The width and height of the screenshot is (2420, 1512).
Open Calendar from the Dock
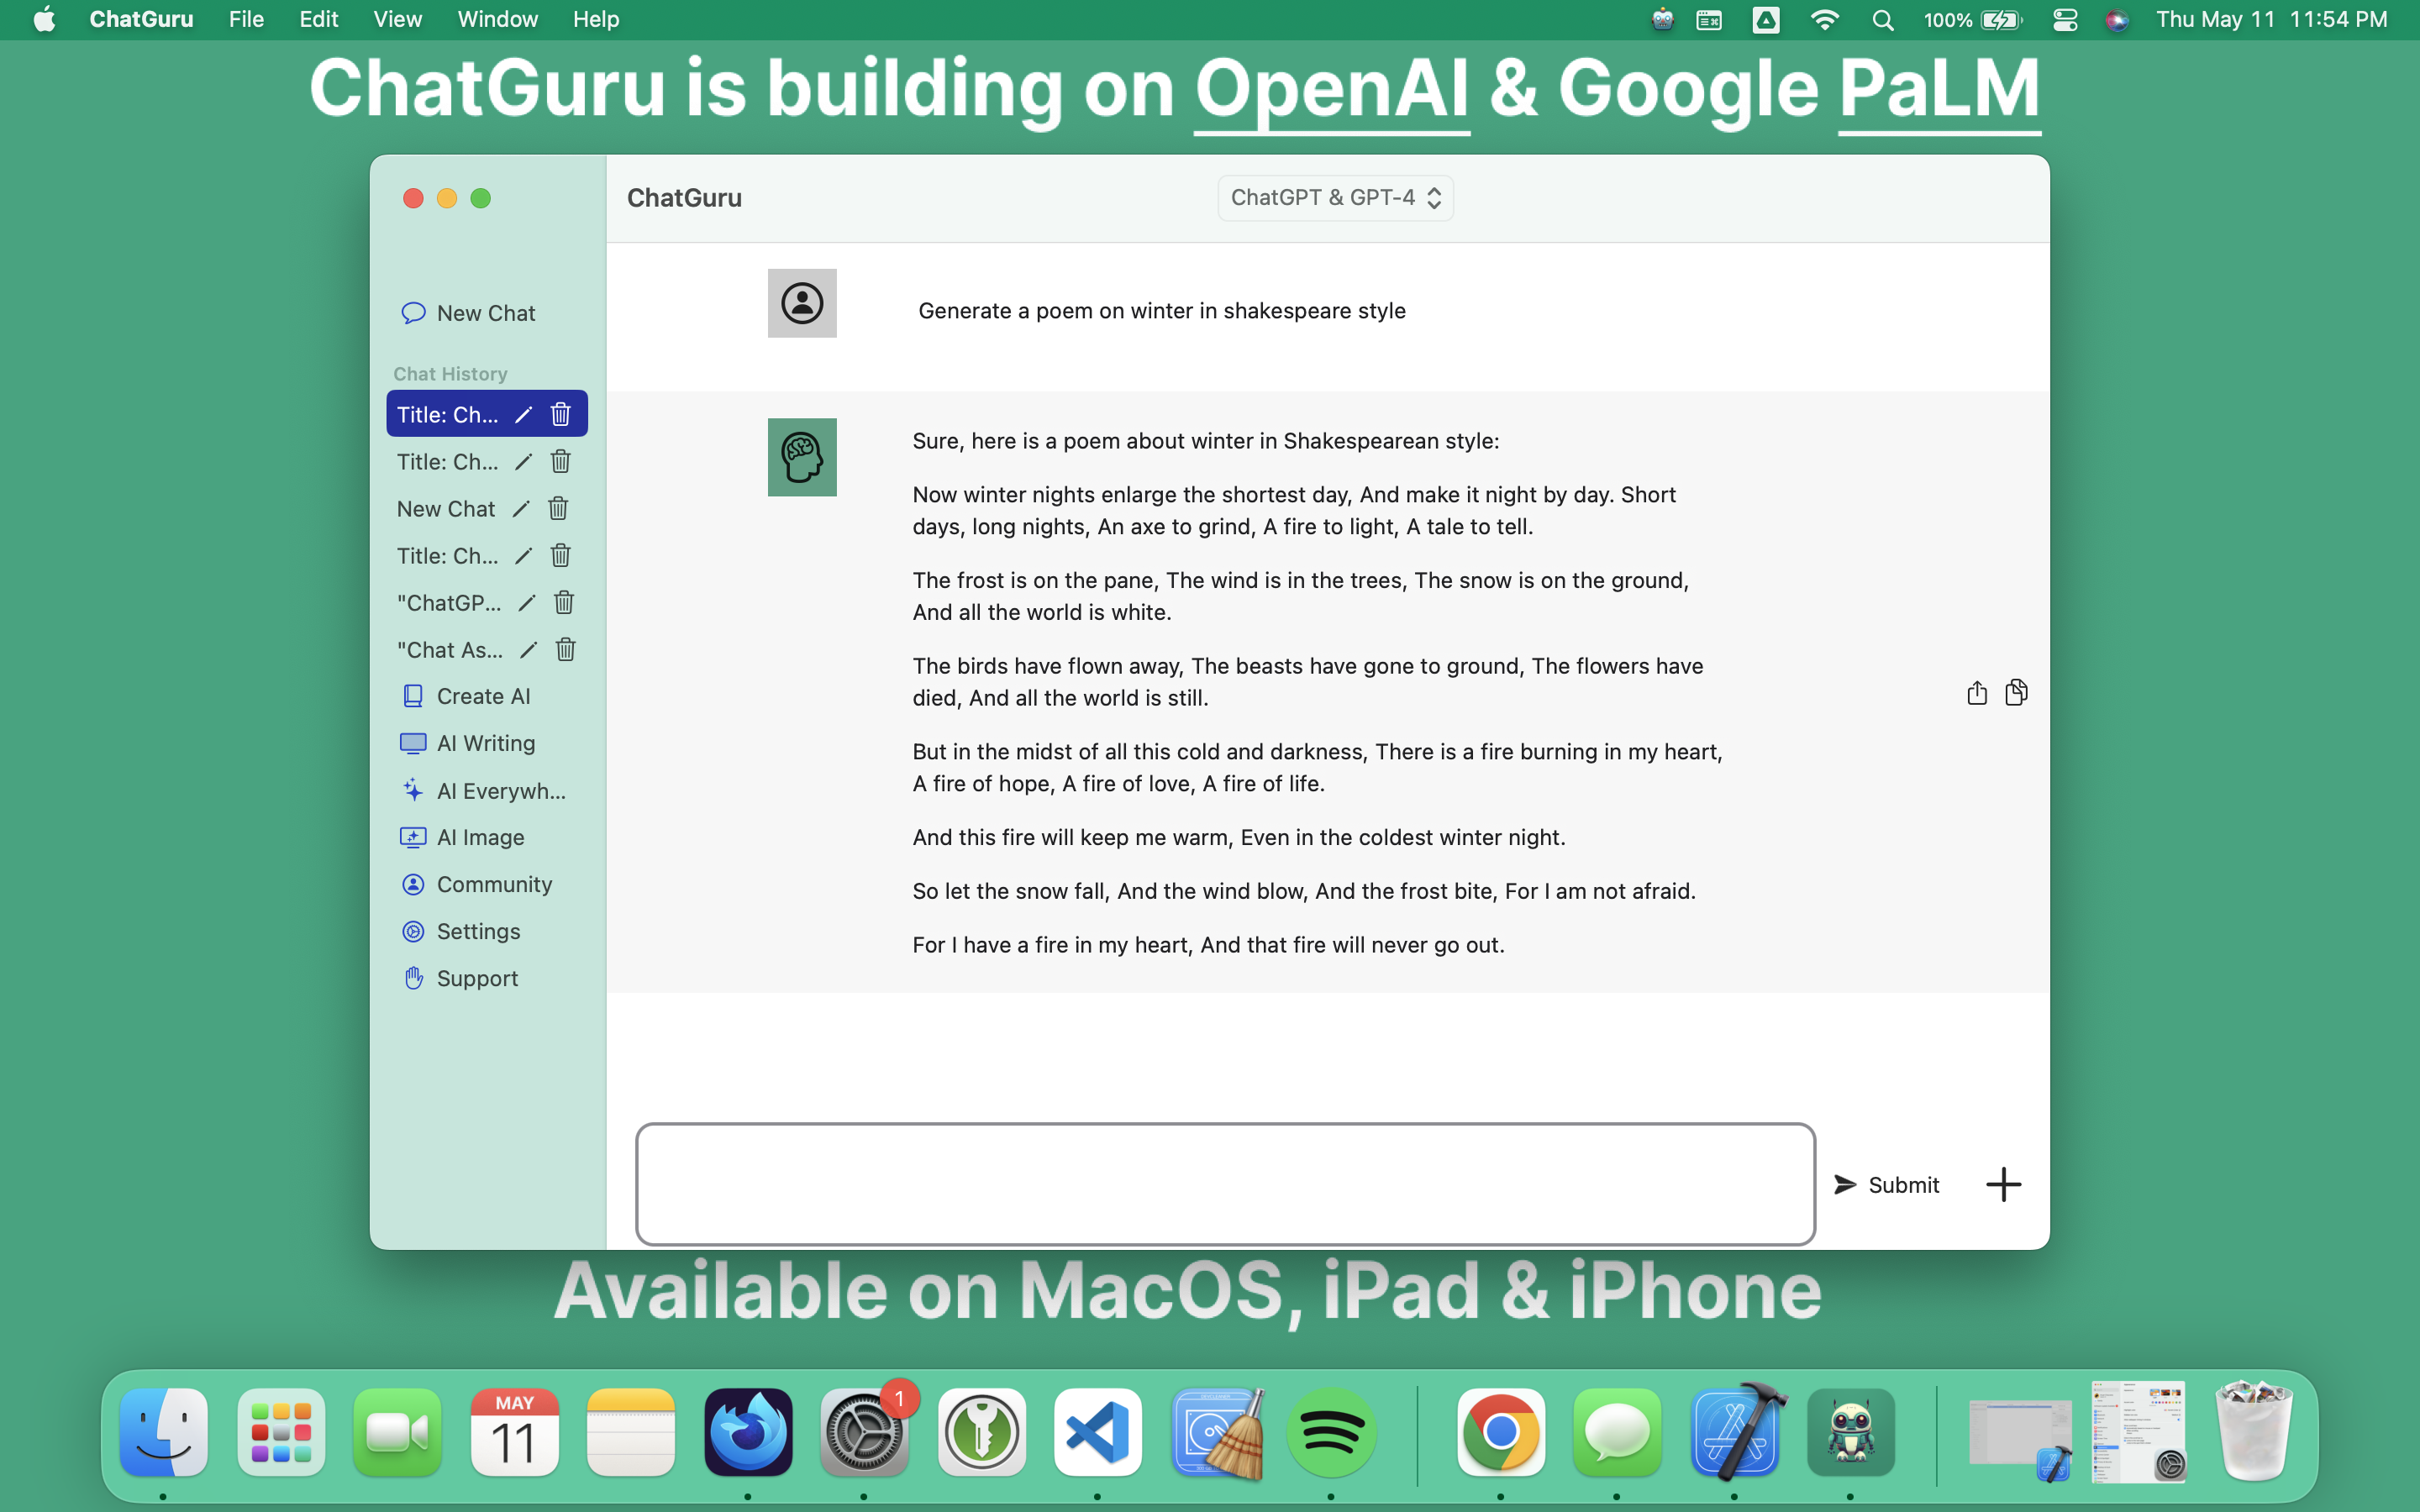514,1431
